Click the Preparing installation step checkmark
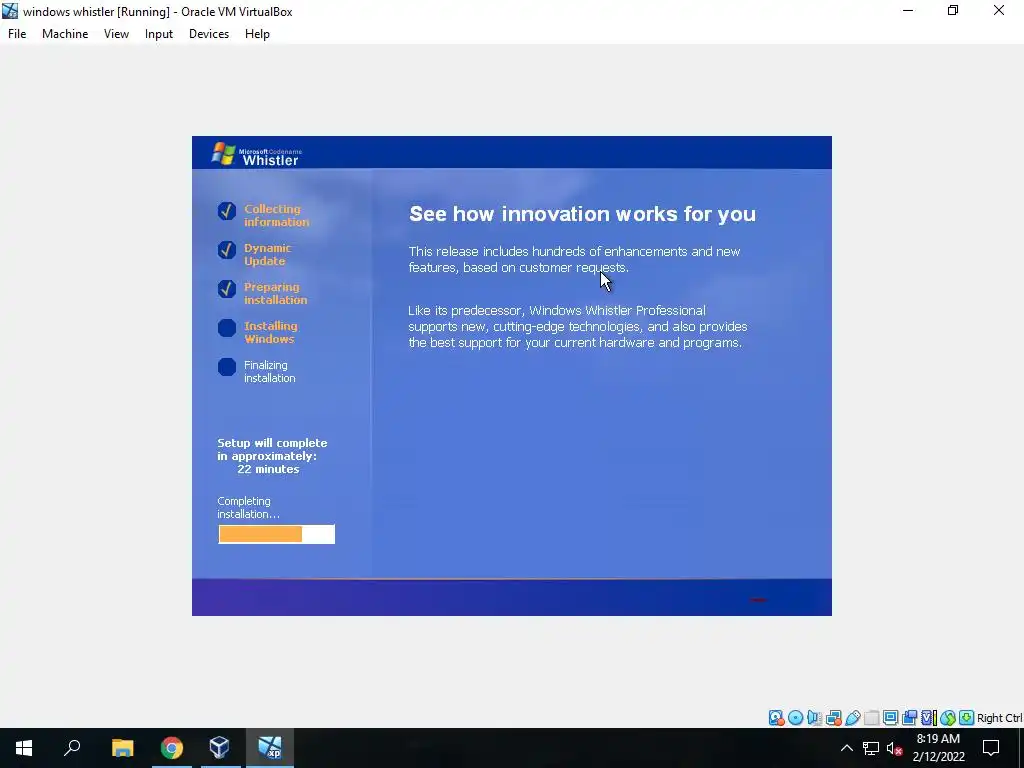 pyautogui.click(x=227, y=289)
